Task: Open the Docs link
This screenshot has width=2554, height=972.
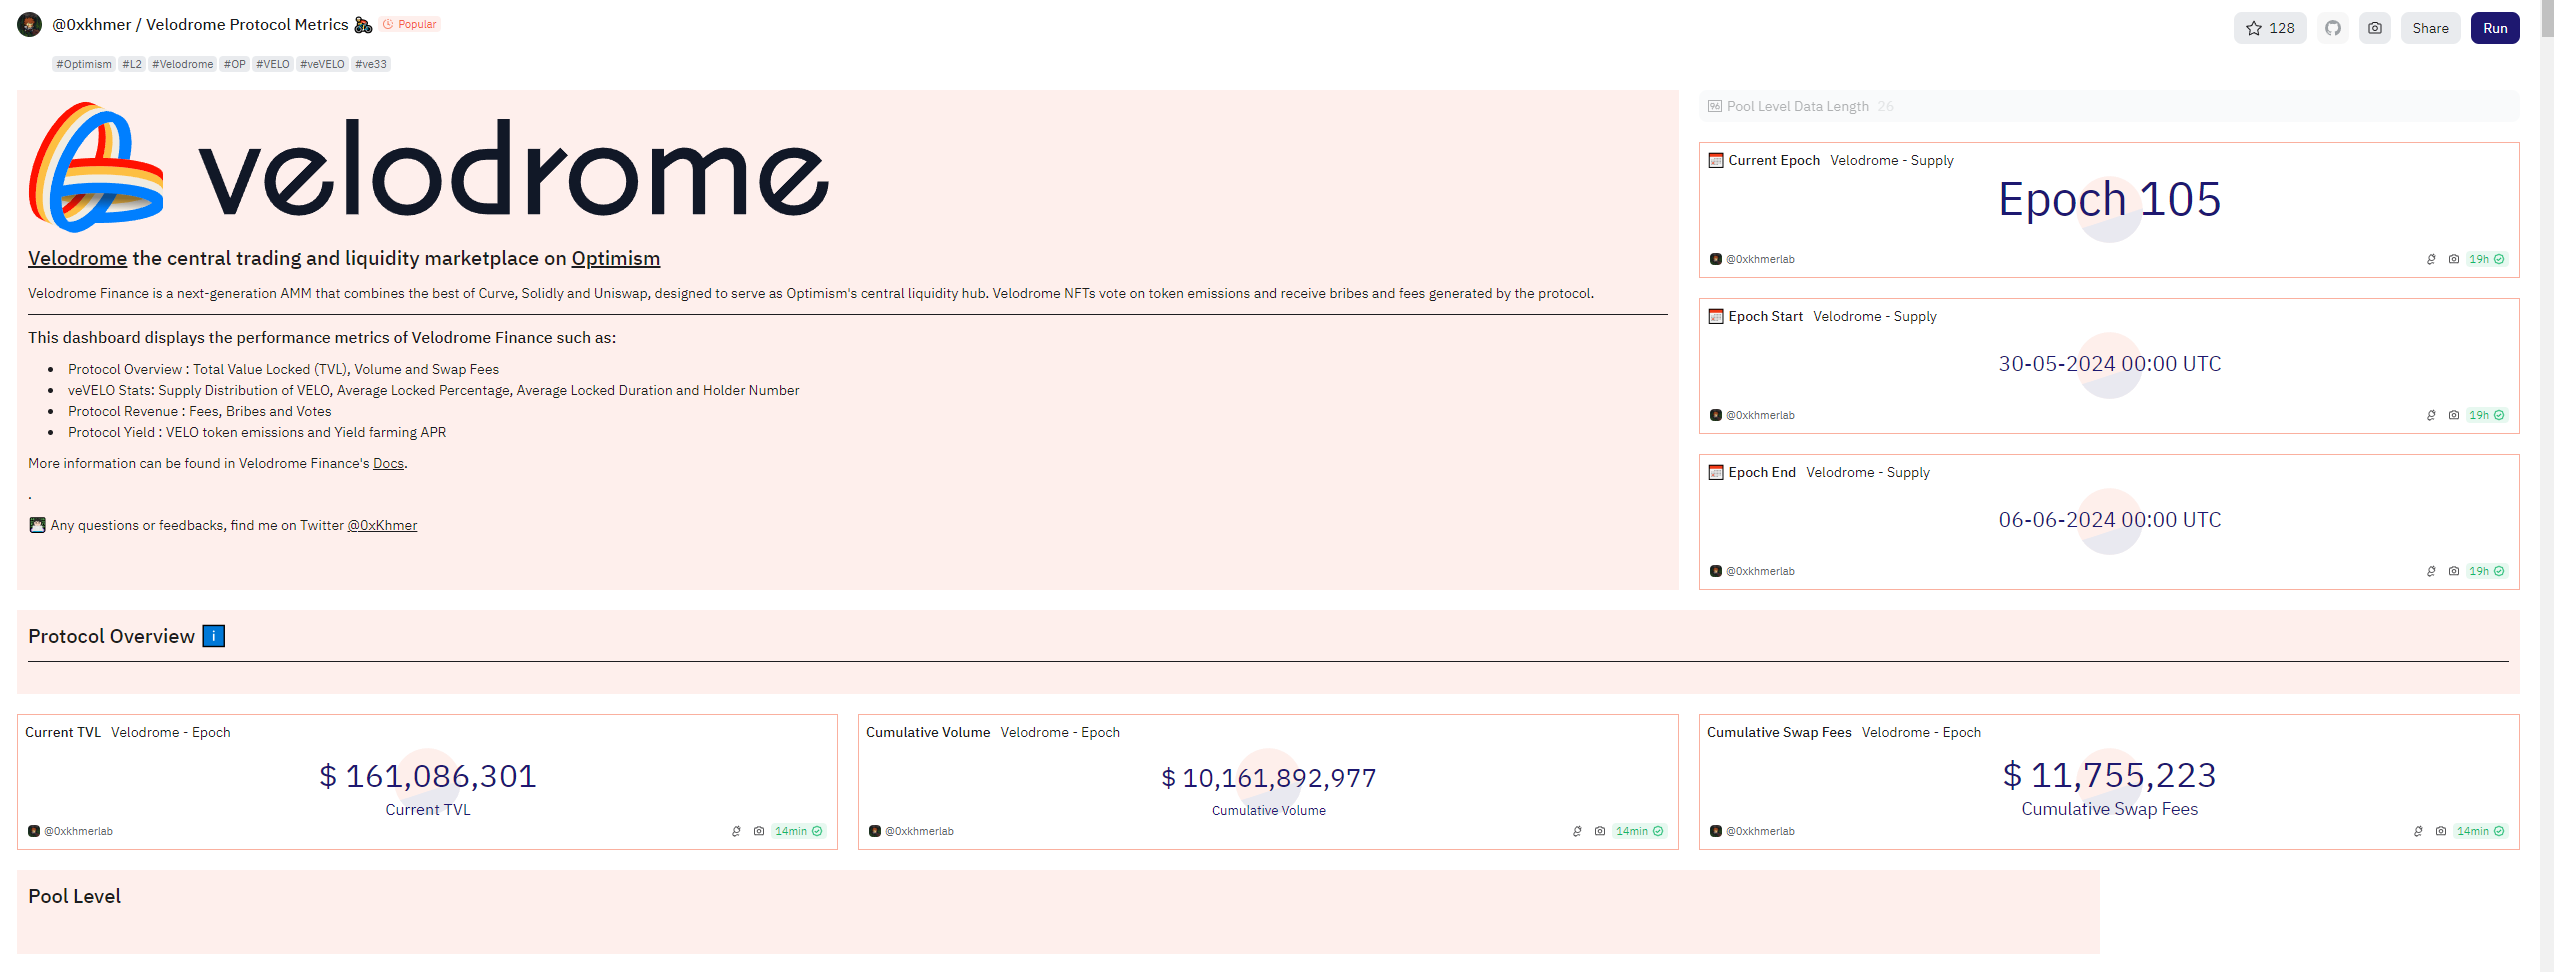Action: pyautogui.click(x=388, y=463)
